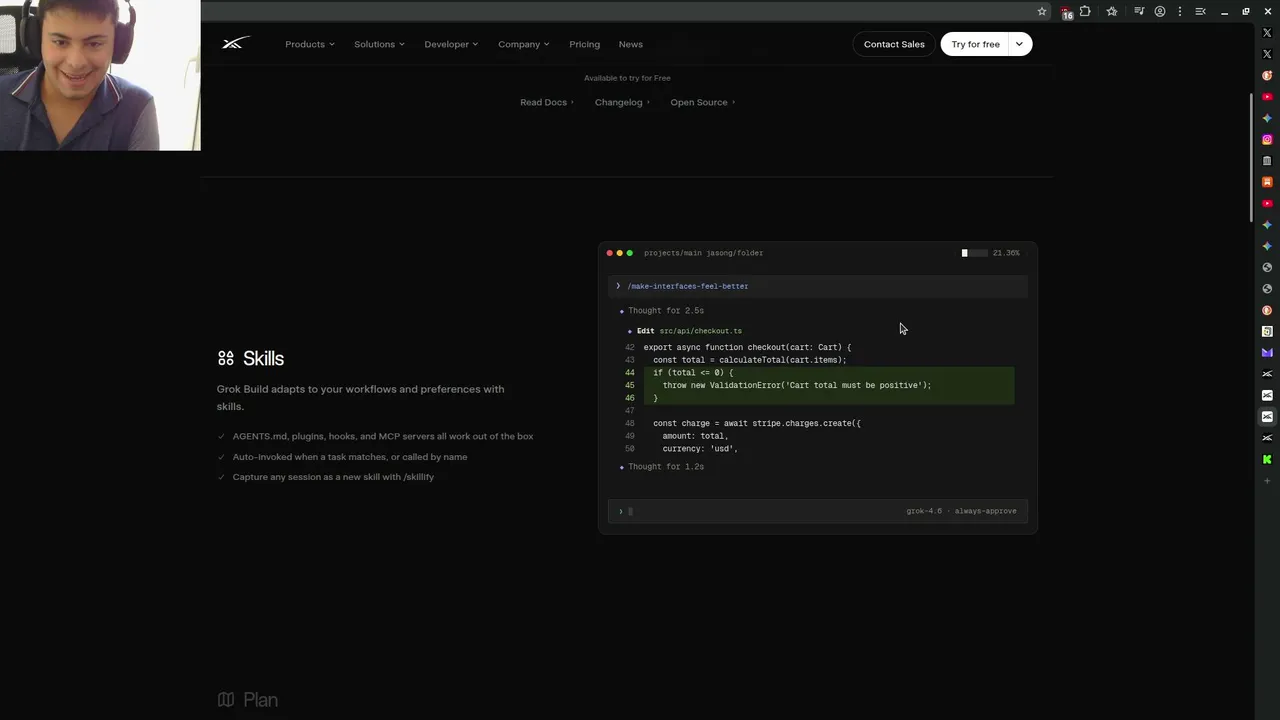Switch to the green K tab
Screen dimensions: 1280x720
pyautogui.click(x=1267, y=460)
